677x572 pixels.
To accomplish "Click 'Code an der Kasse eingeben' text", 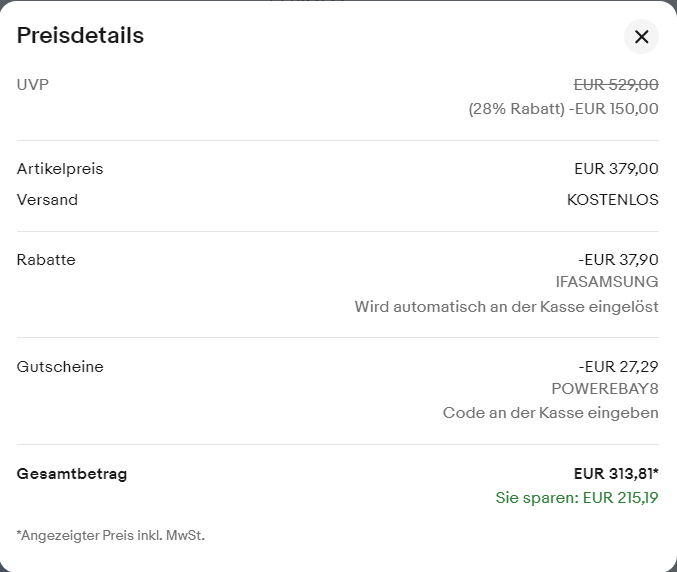I will (550, 413).
